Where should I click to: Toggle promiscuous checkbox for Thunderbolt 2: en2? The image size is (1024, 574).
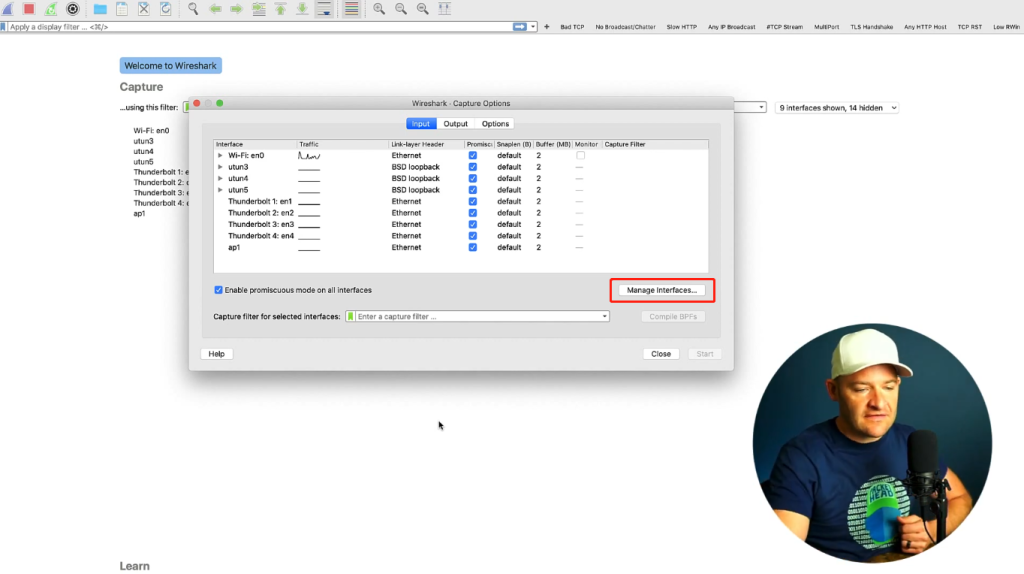tap(473, 213)
